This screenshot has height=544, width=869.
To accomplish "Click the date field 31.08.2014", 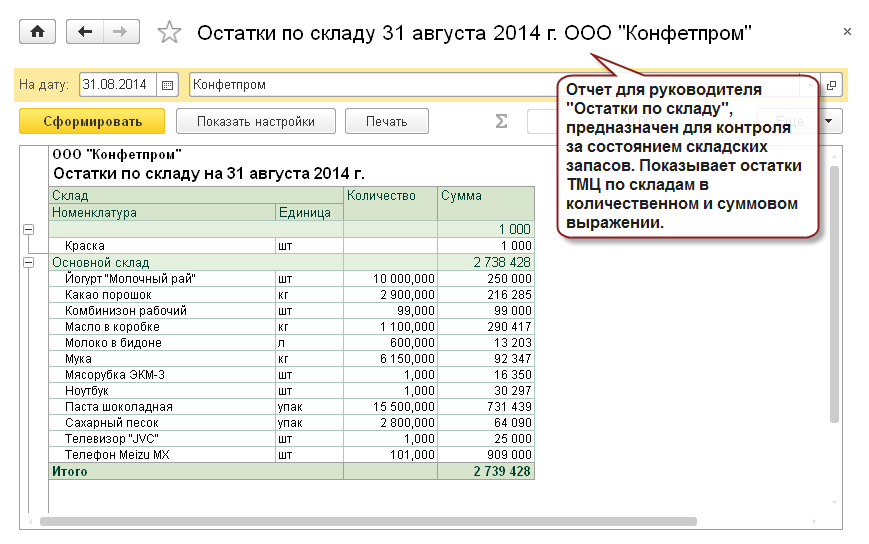I will point(117,85).
